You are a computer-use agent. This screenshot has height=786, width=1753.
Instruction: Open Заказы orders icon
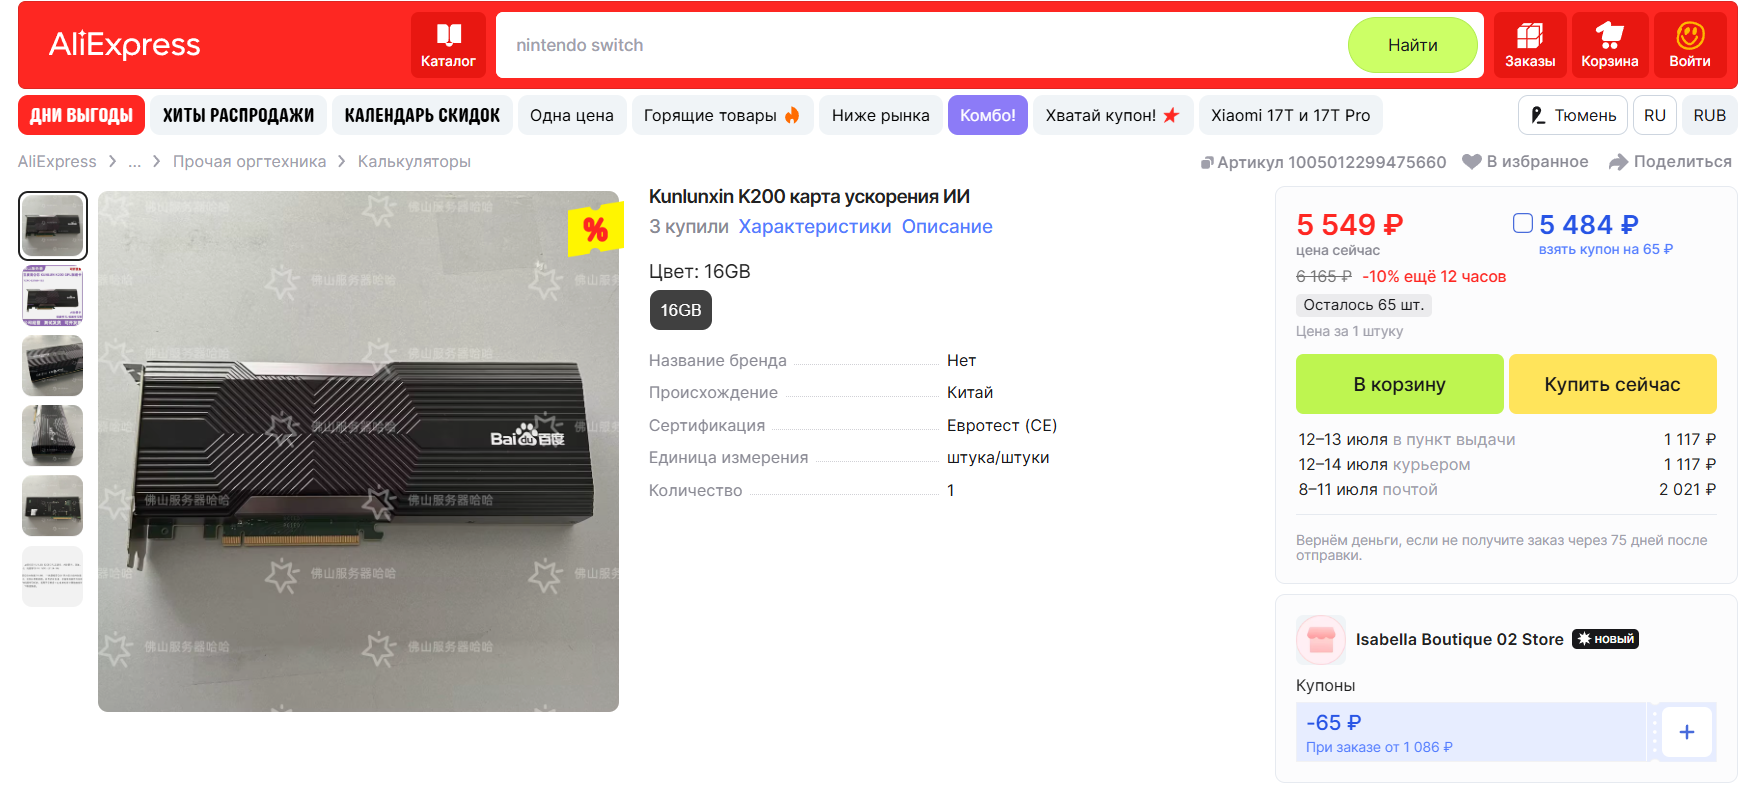[1530, 45]
